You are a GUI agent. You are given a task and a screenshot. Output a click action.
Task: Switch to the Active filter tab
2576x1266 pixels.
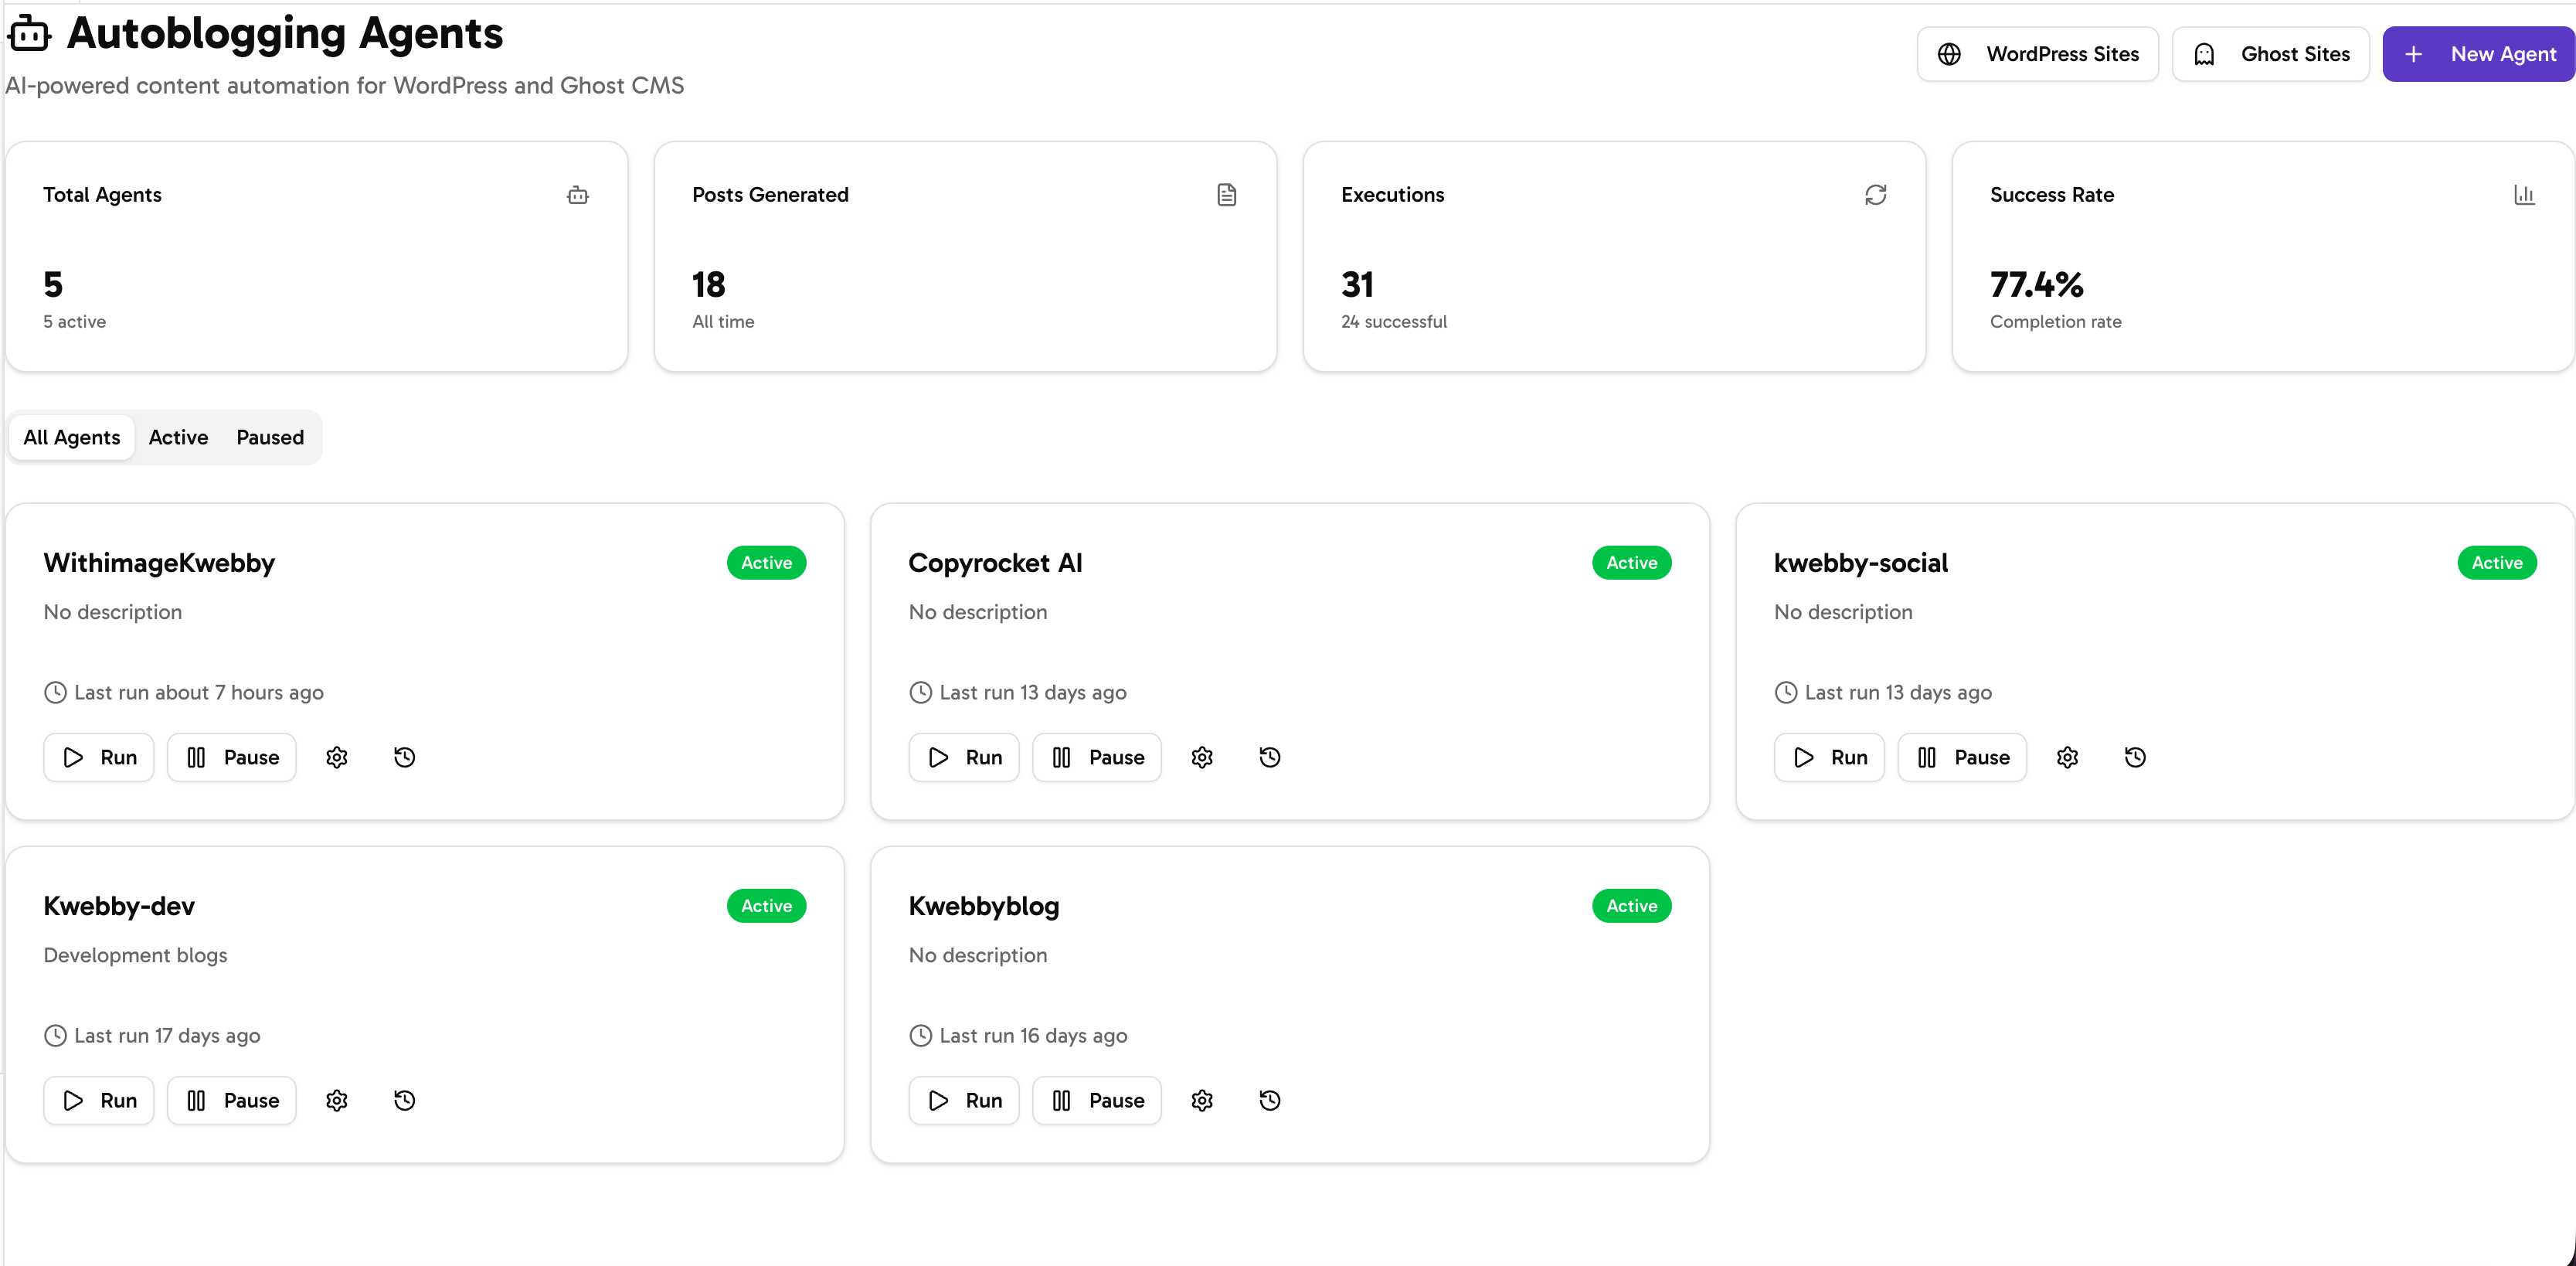click(178, 437)
